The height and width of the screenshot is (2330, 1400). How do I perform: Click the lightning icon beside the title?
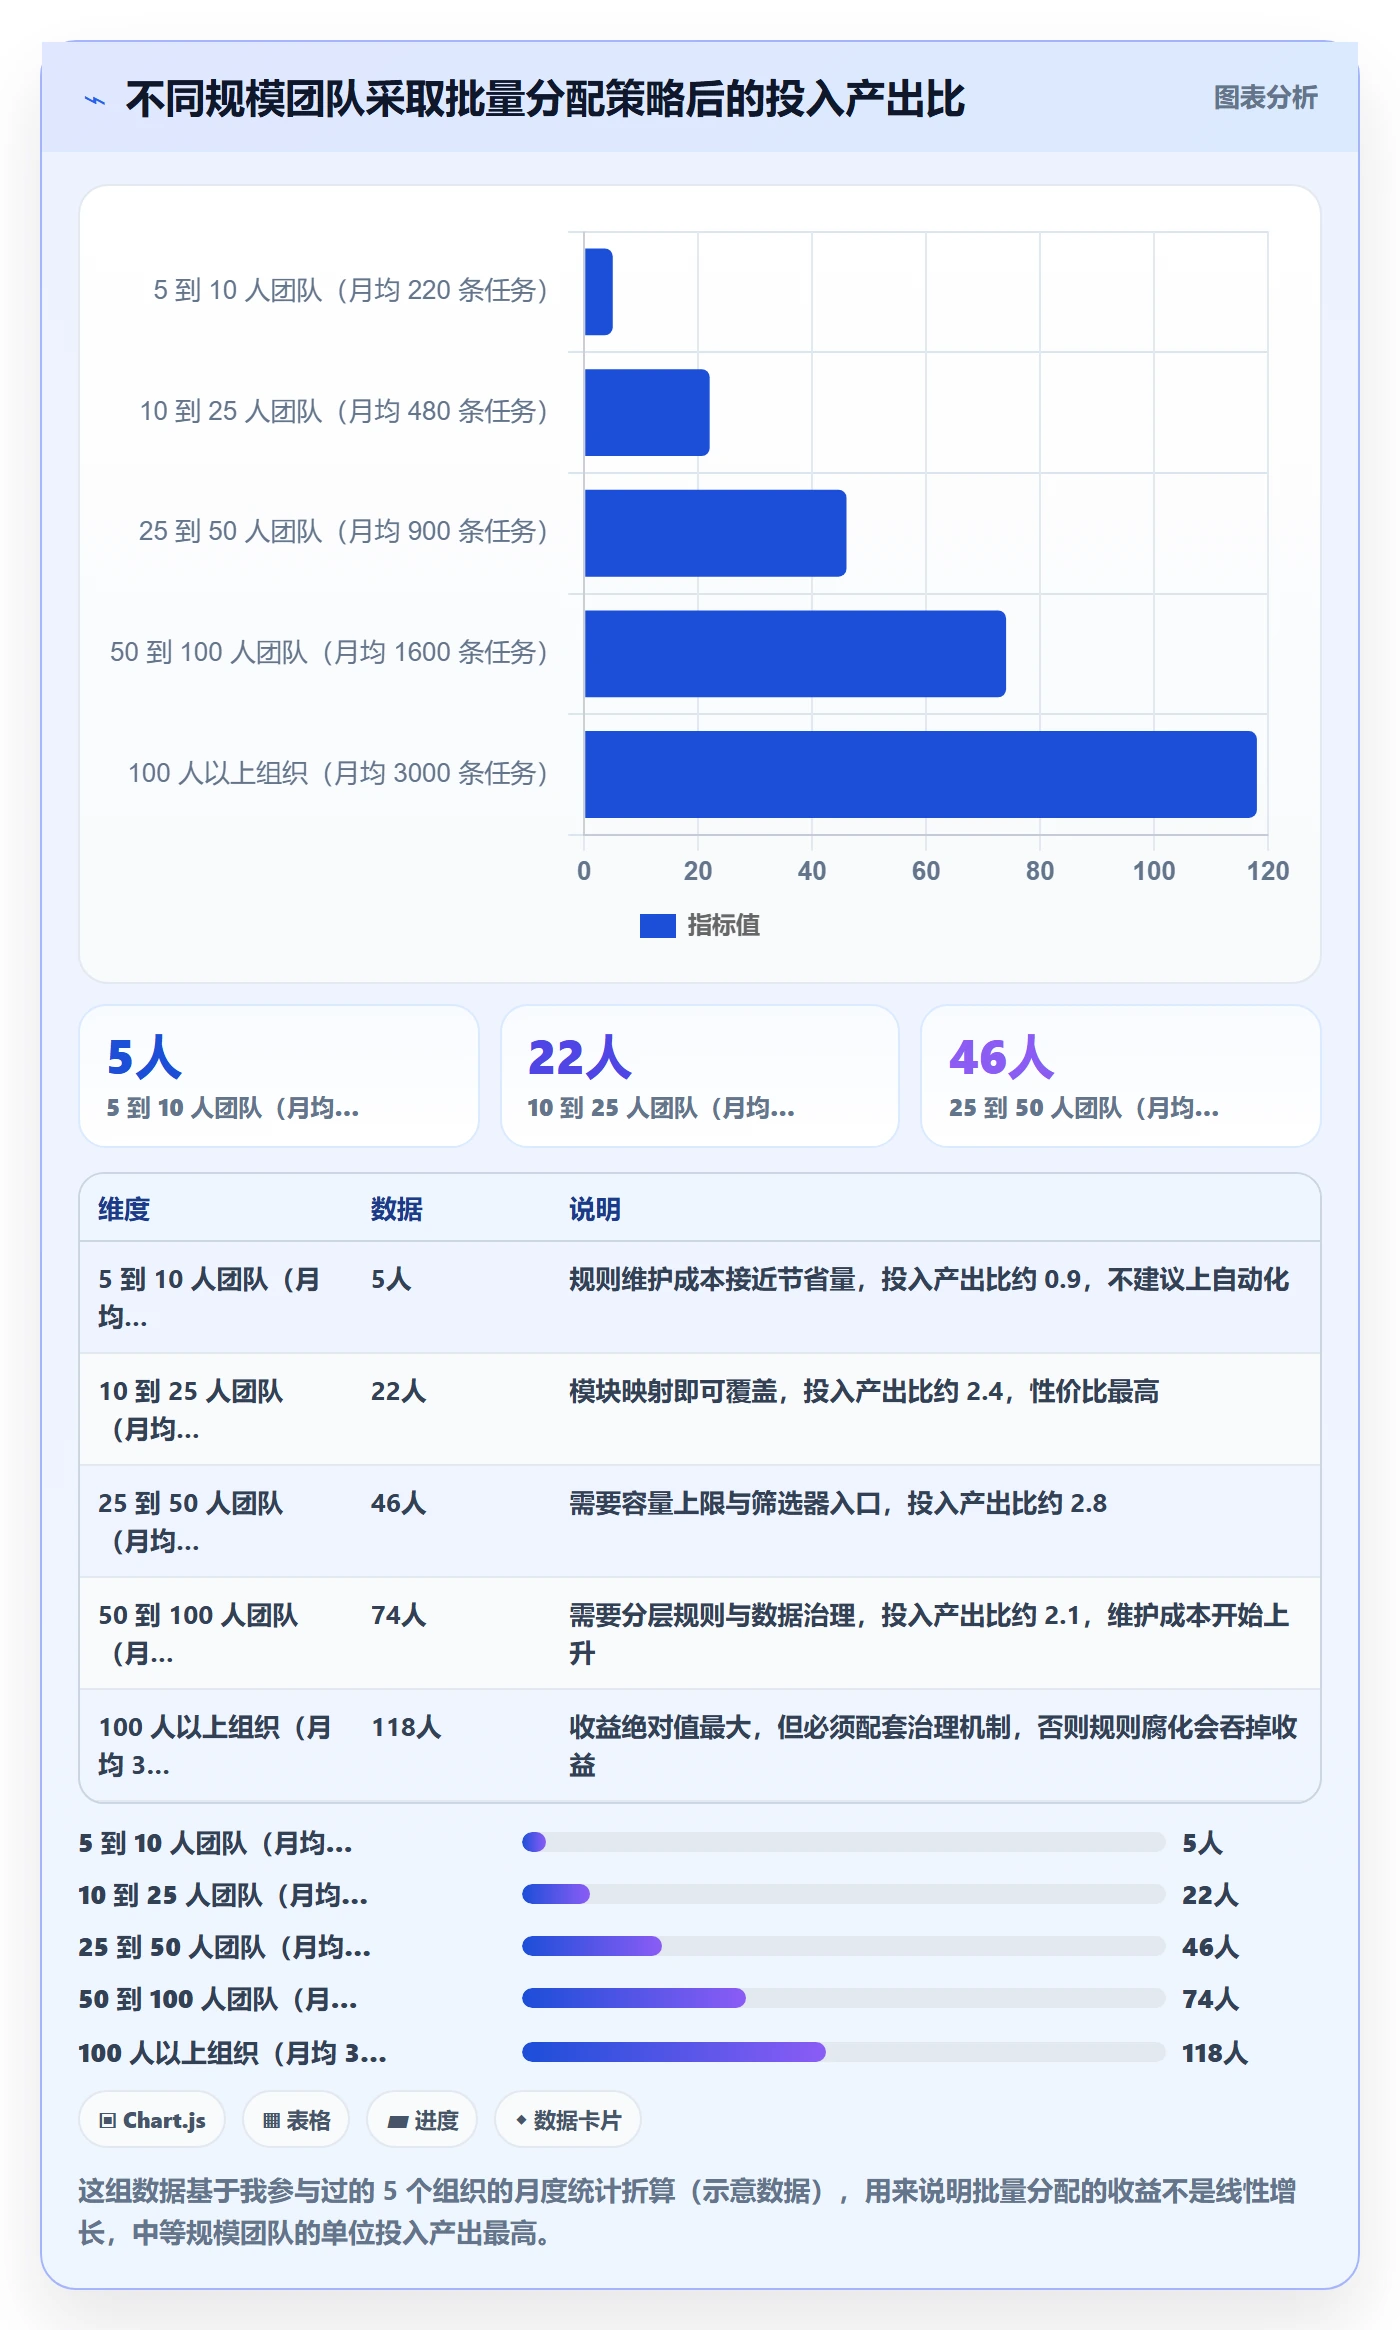click(x=95, y=100)
